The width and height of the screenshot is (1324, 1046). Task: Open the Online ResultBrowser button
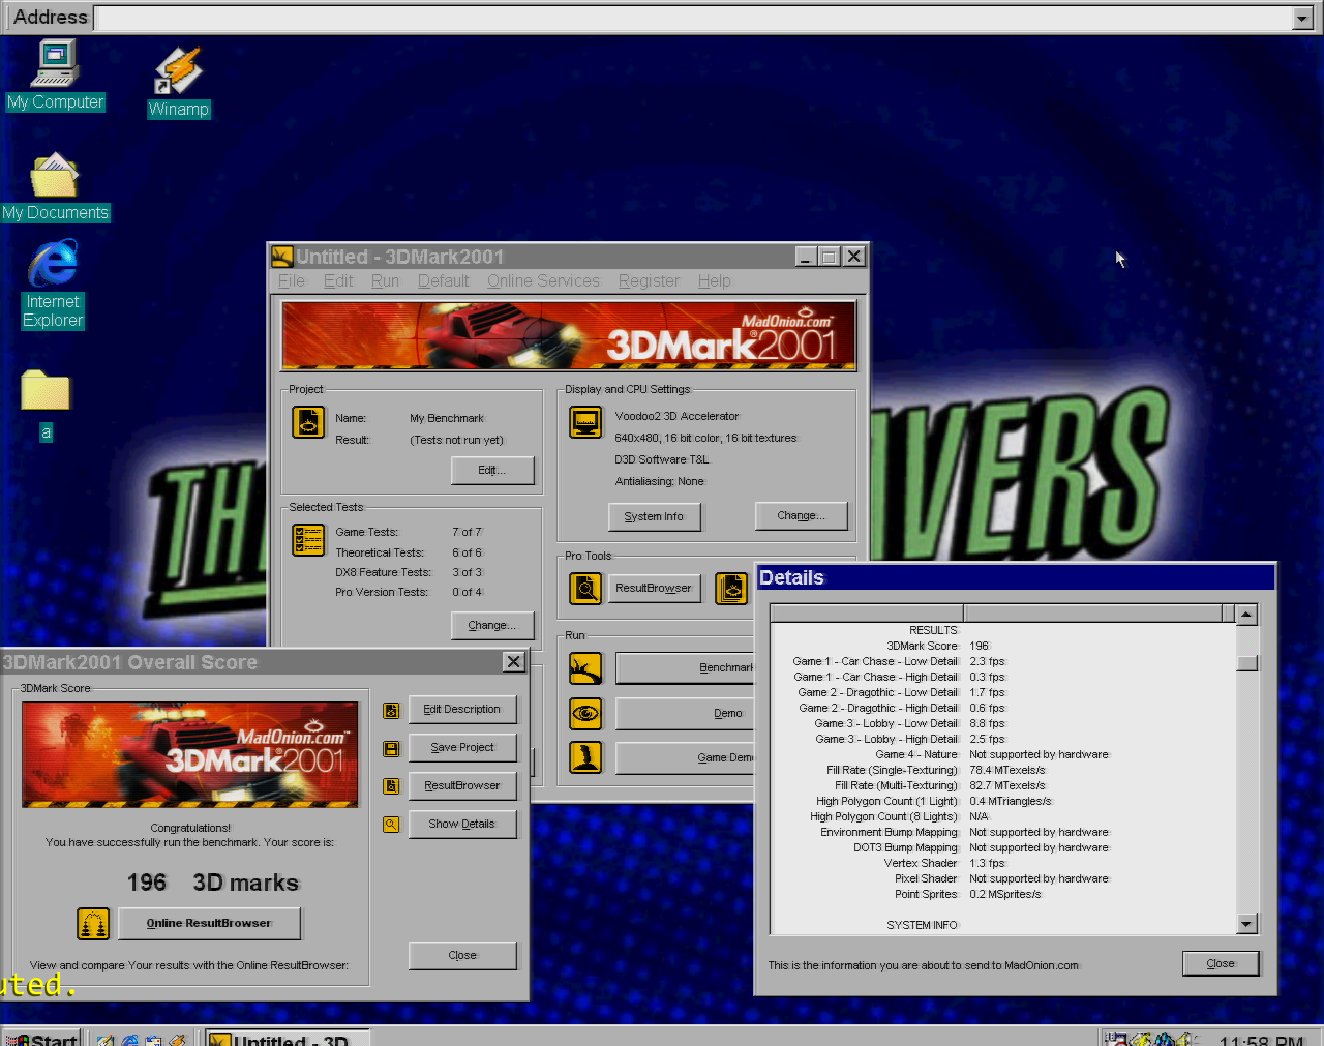(x=209, y=923)
